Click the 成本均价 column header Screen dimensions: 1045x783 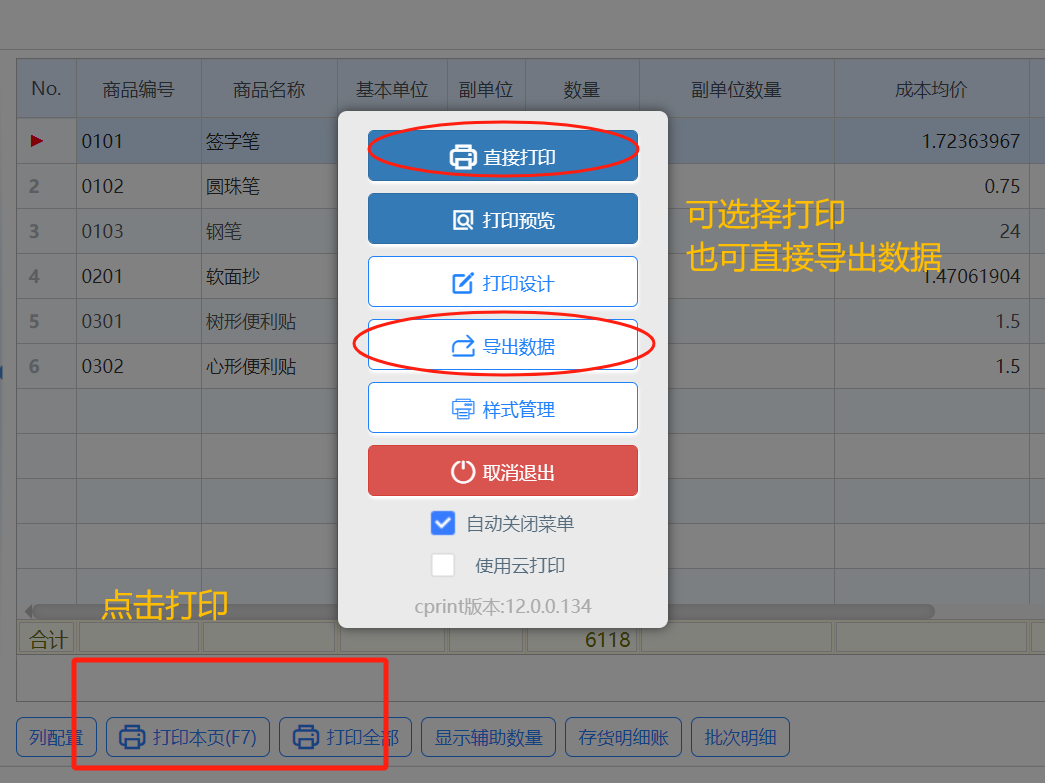[x=930, y=90]
